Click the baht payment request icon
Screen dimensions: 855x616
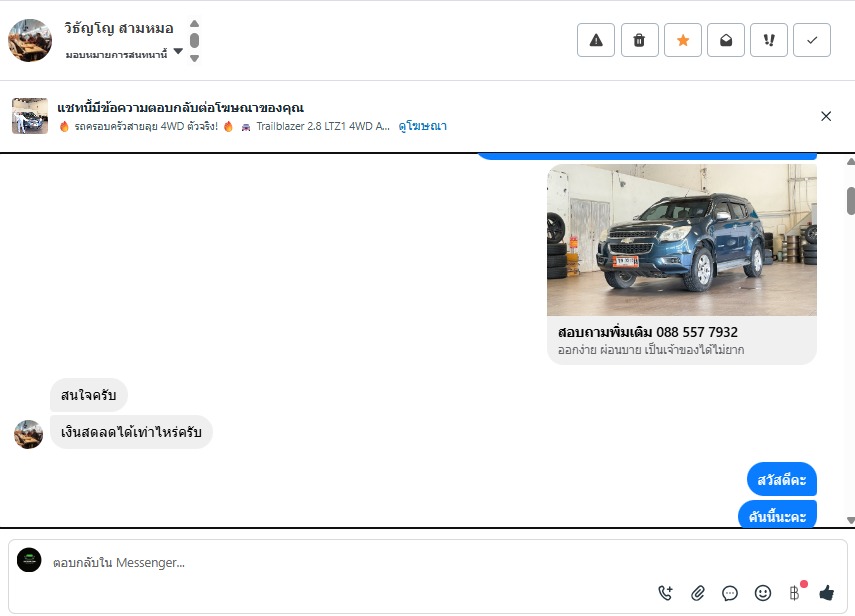click(x=795, y=592)
